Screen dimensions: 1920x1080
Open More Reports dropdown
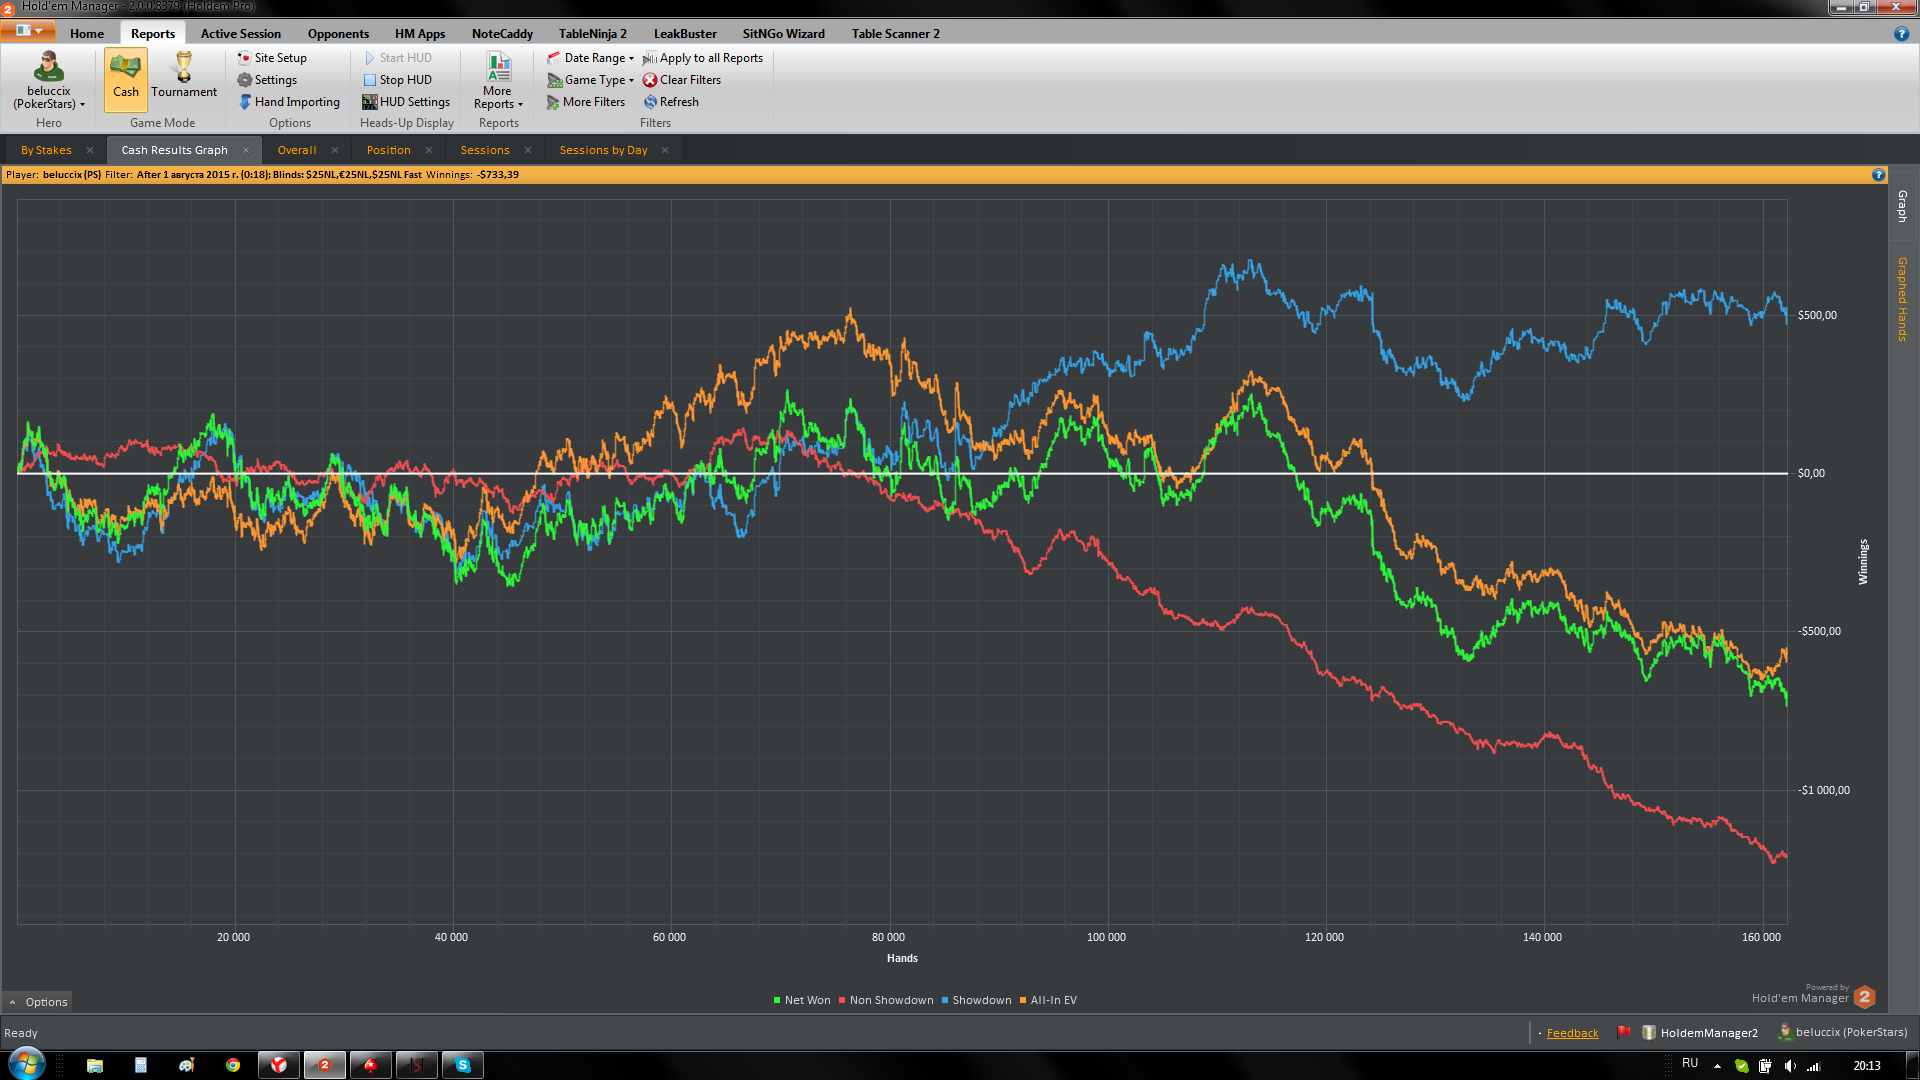[498, 82]
